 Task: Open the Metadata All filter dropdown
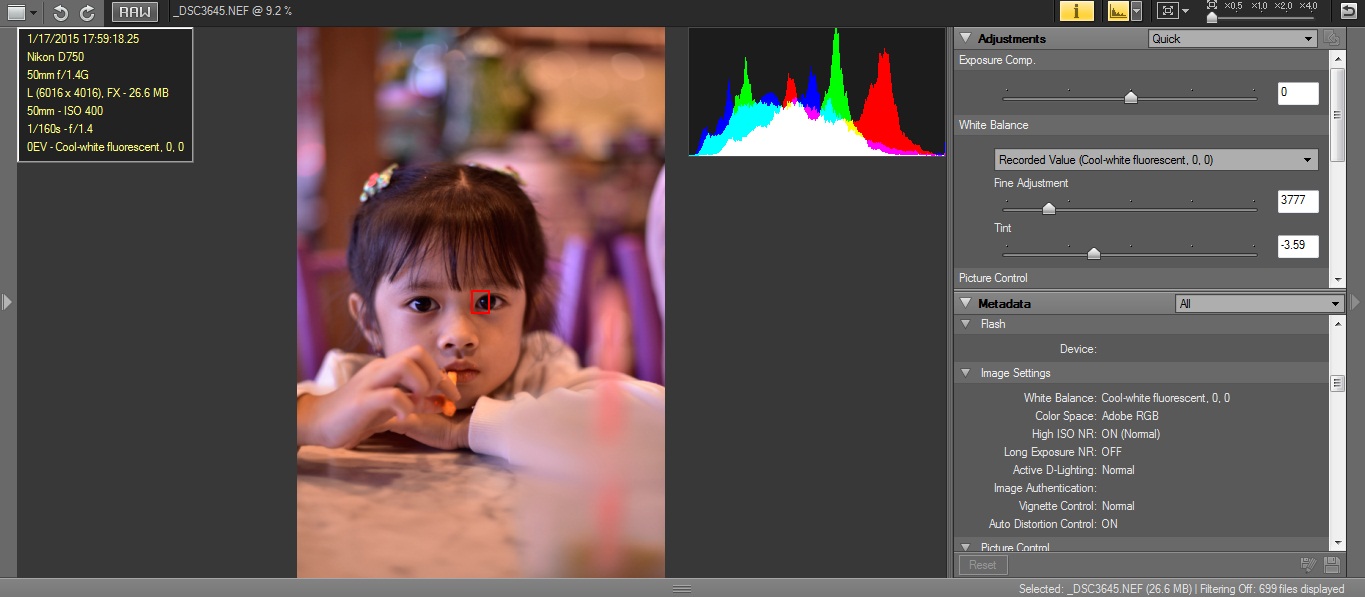point(1259,304)
